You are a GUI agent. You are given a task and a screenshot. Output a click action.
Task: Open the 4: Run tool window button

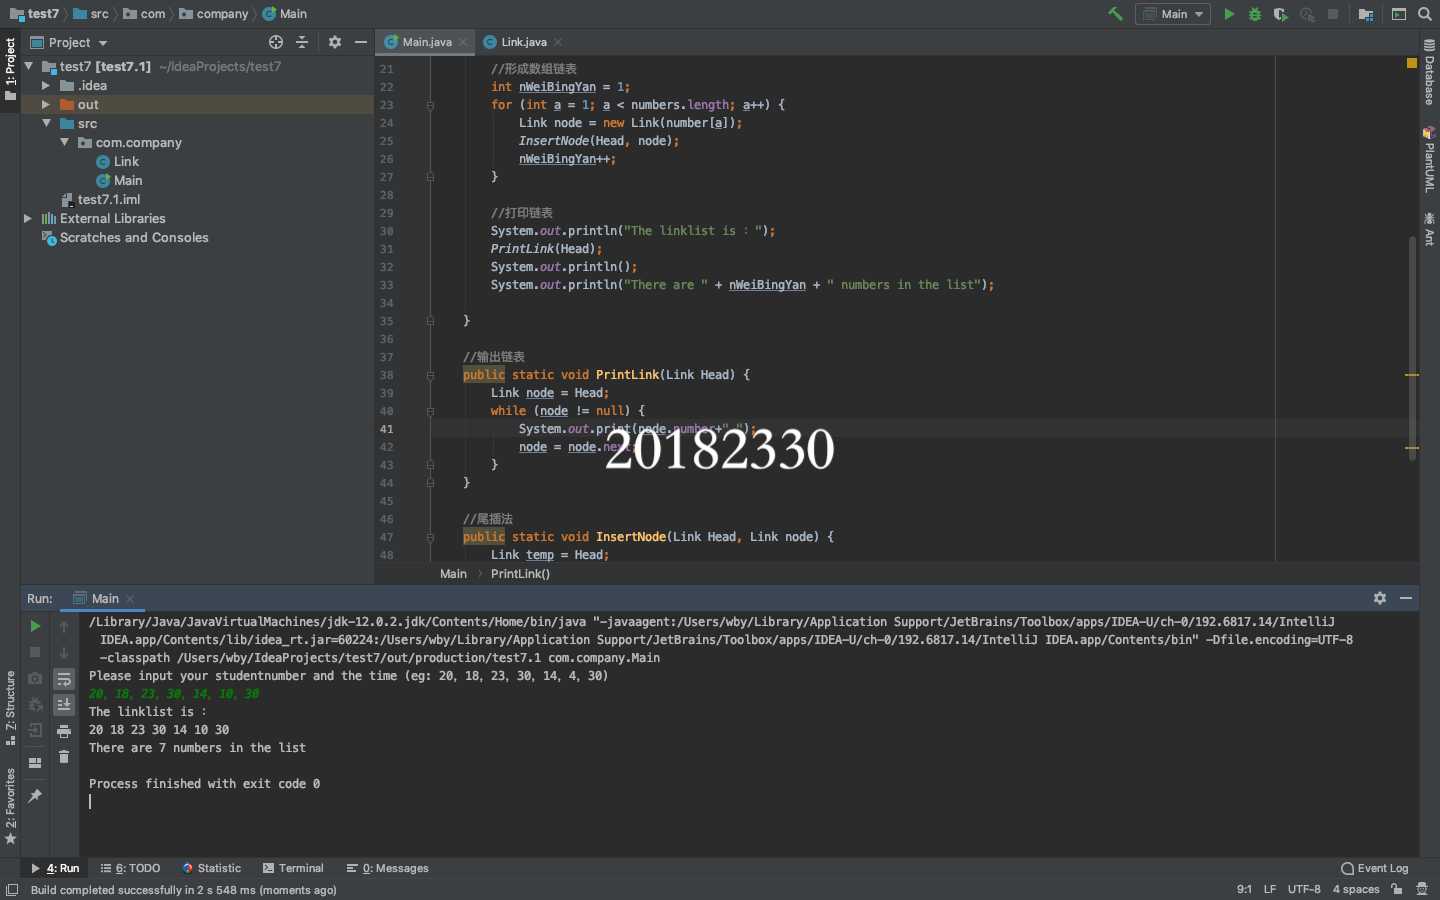pyautogui.click(x=54, y=868)
